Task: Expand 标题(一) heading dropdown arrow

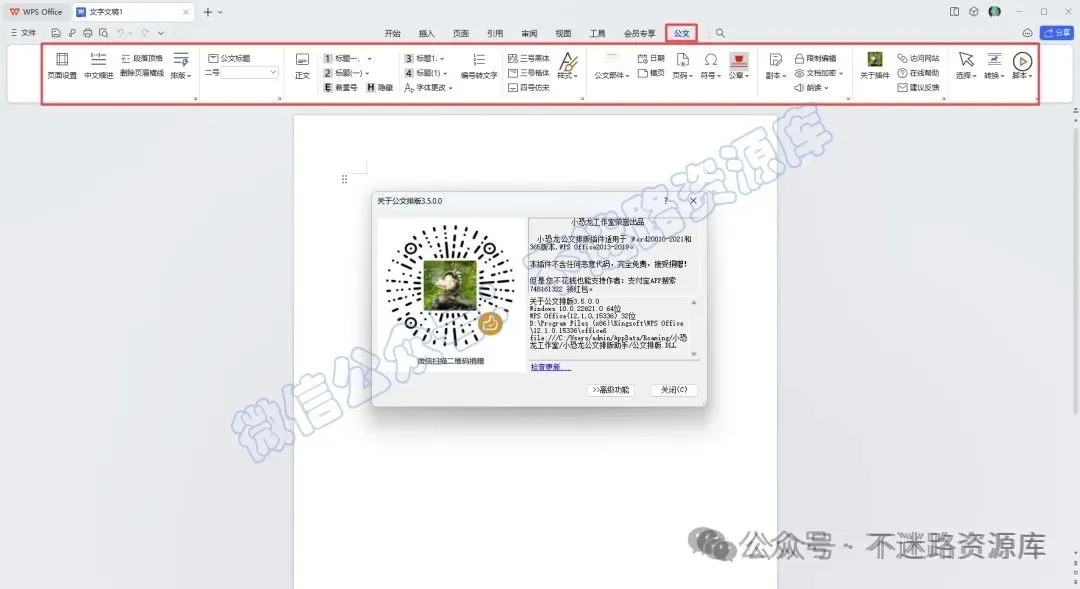Action: click(x=367, y=73)
